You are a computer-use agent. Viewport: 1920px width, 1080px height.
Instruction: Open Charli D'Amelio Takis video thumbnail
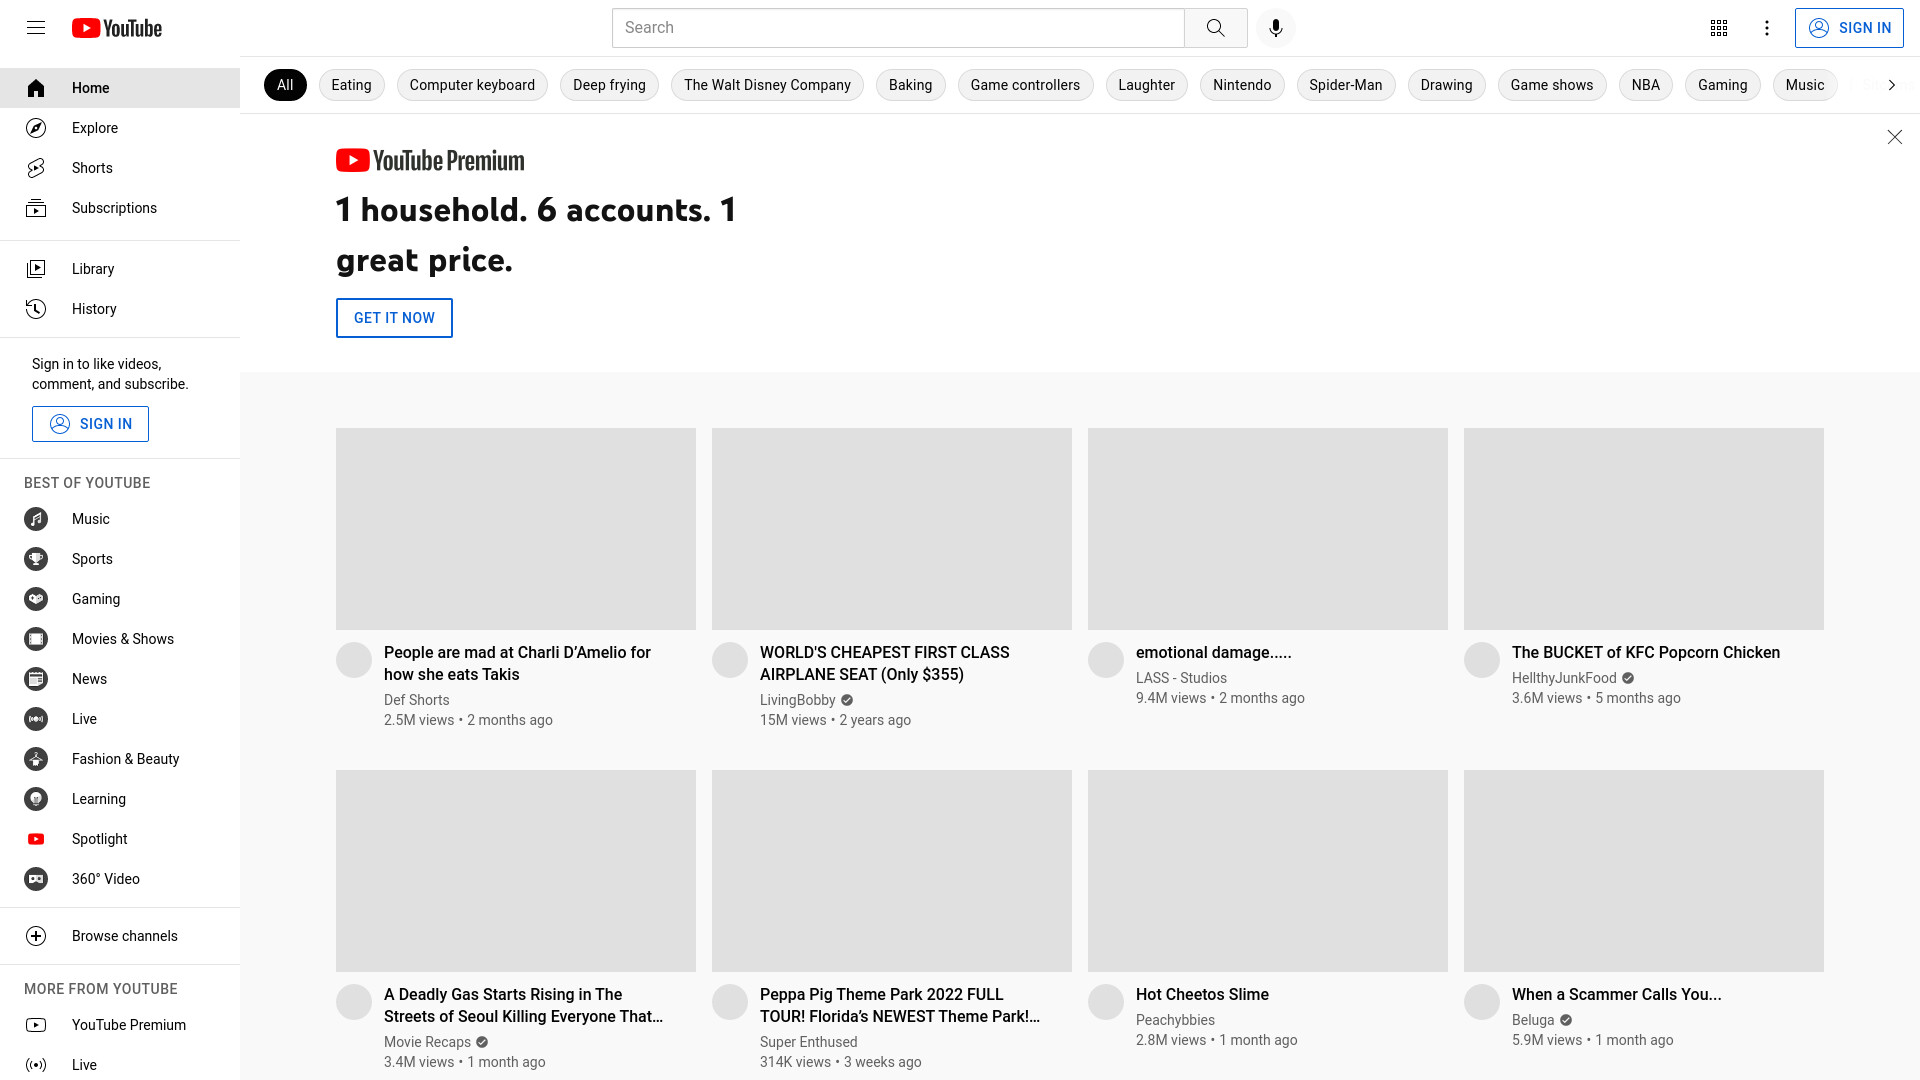[516, 529]
